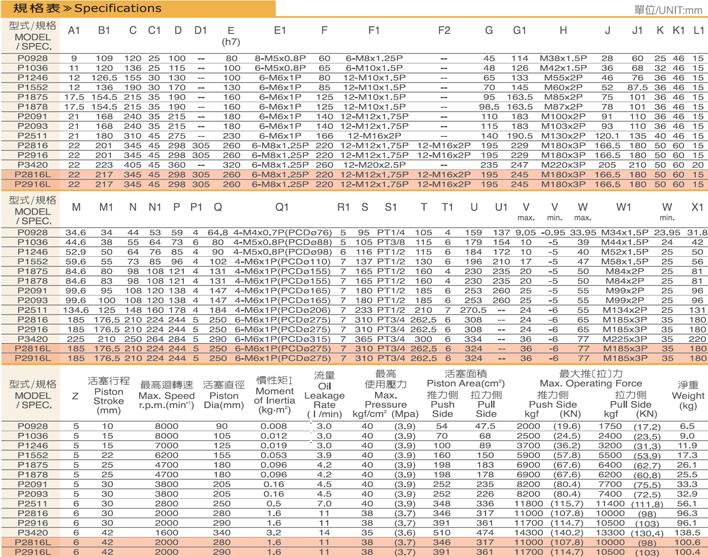Viewport: 708px width, 557px height.
Task: Select the "Oil Leakage Rate" column header
Action: [x=324, y=395]
